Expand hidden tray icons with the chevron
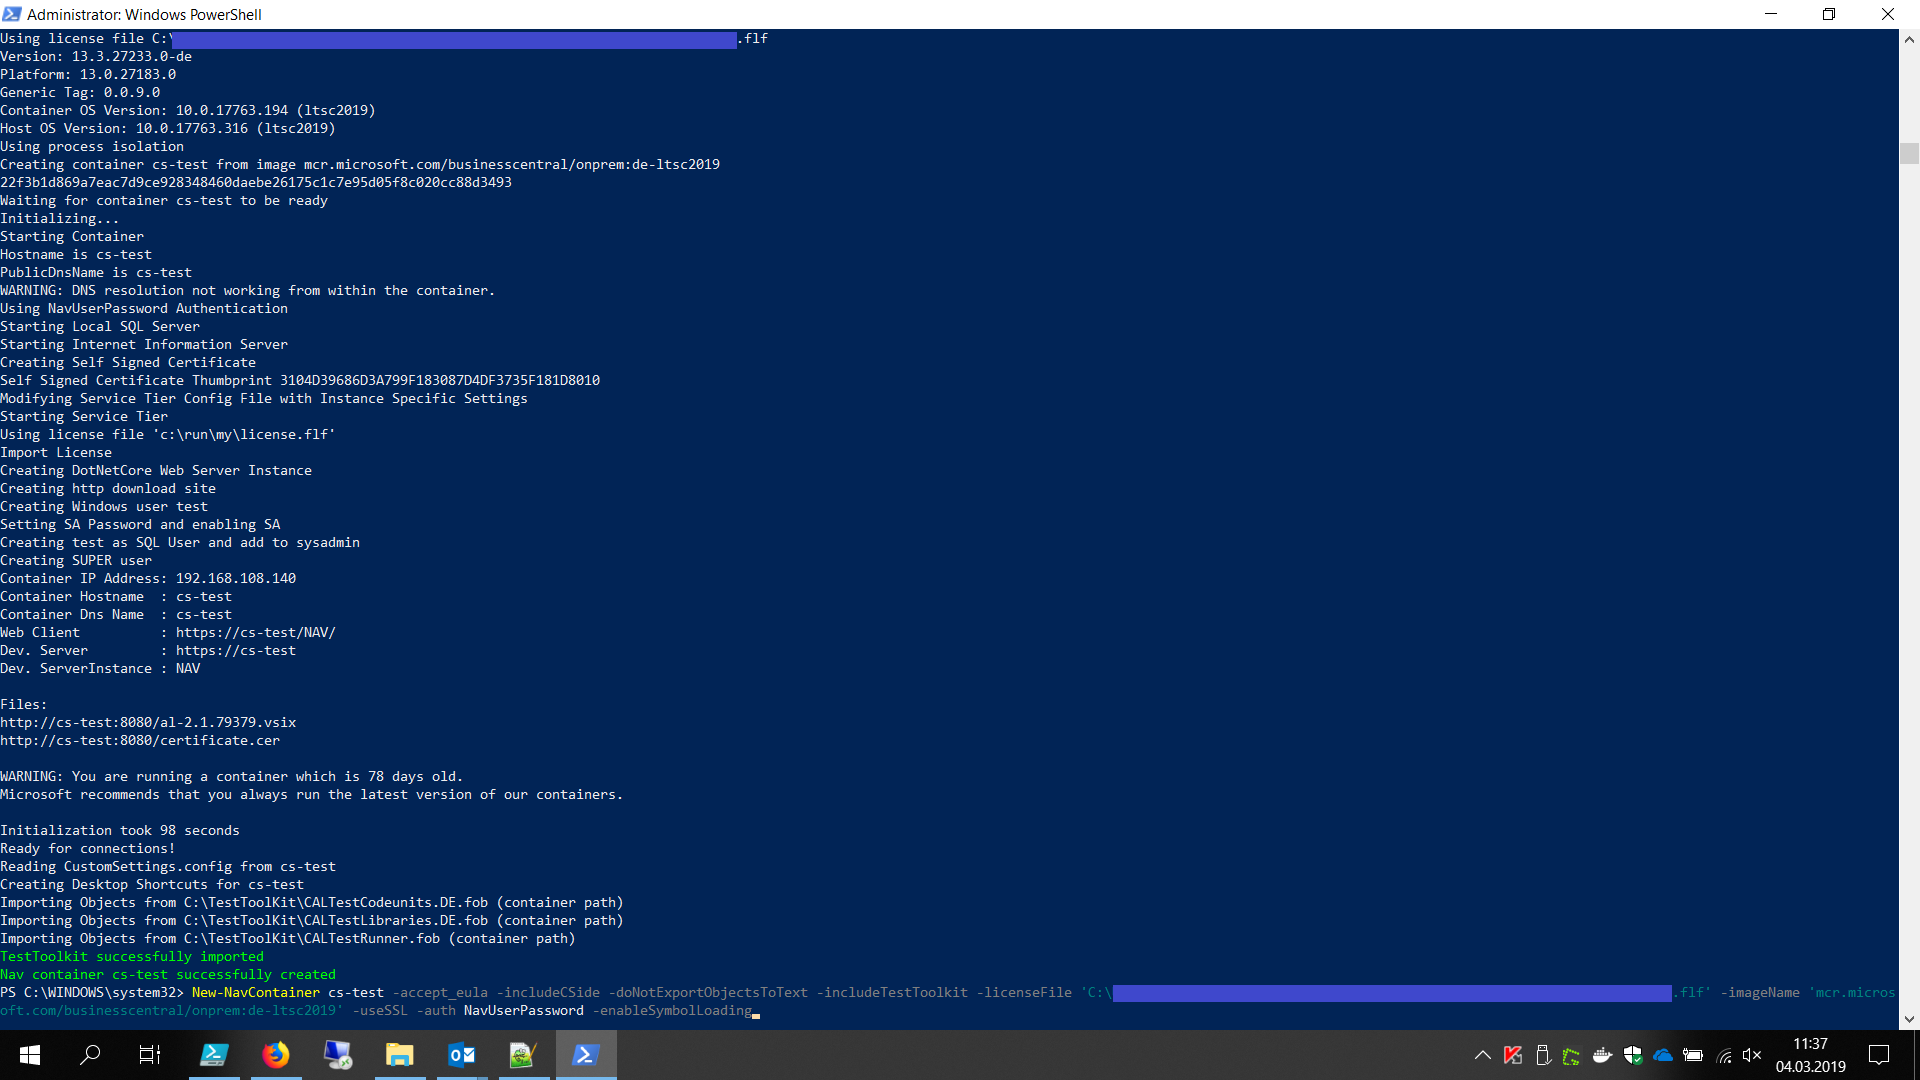1920x1080 pixels. point(1484,1055)
